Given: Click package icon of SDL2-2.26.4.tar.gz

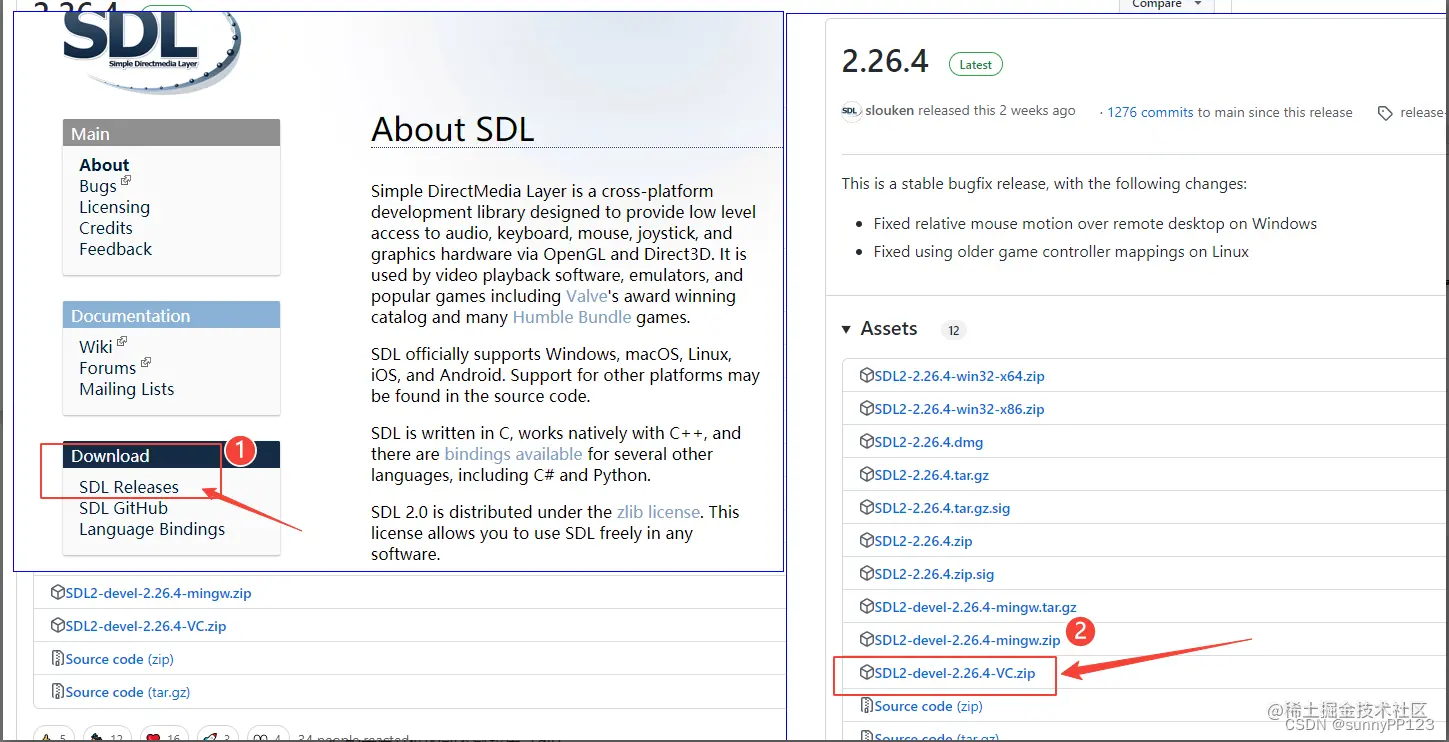Looking at the screenshot, I should 867,475.
